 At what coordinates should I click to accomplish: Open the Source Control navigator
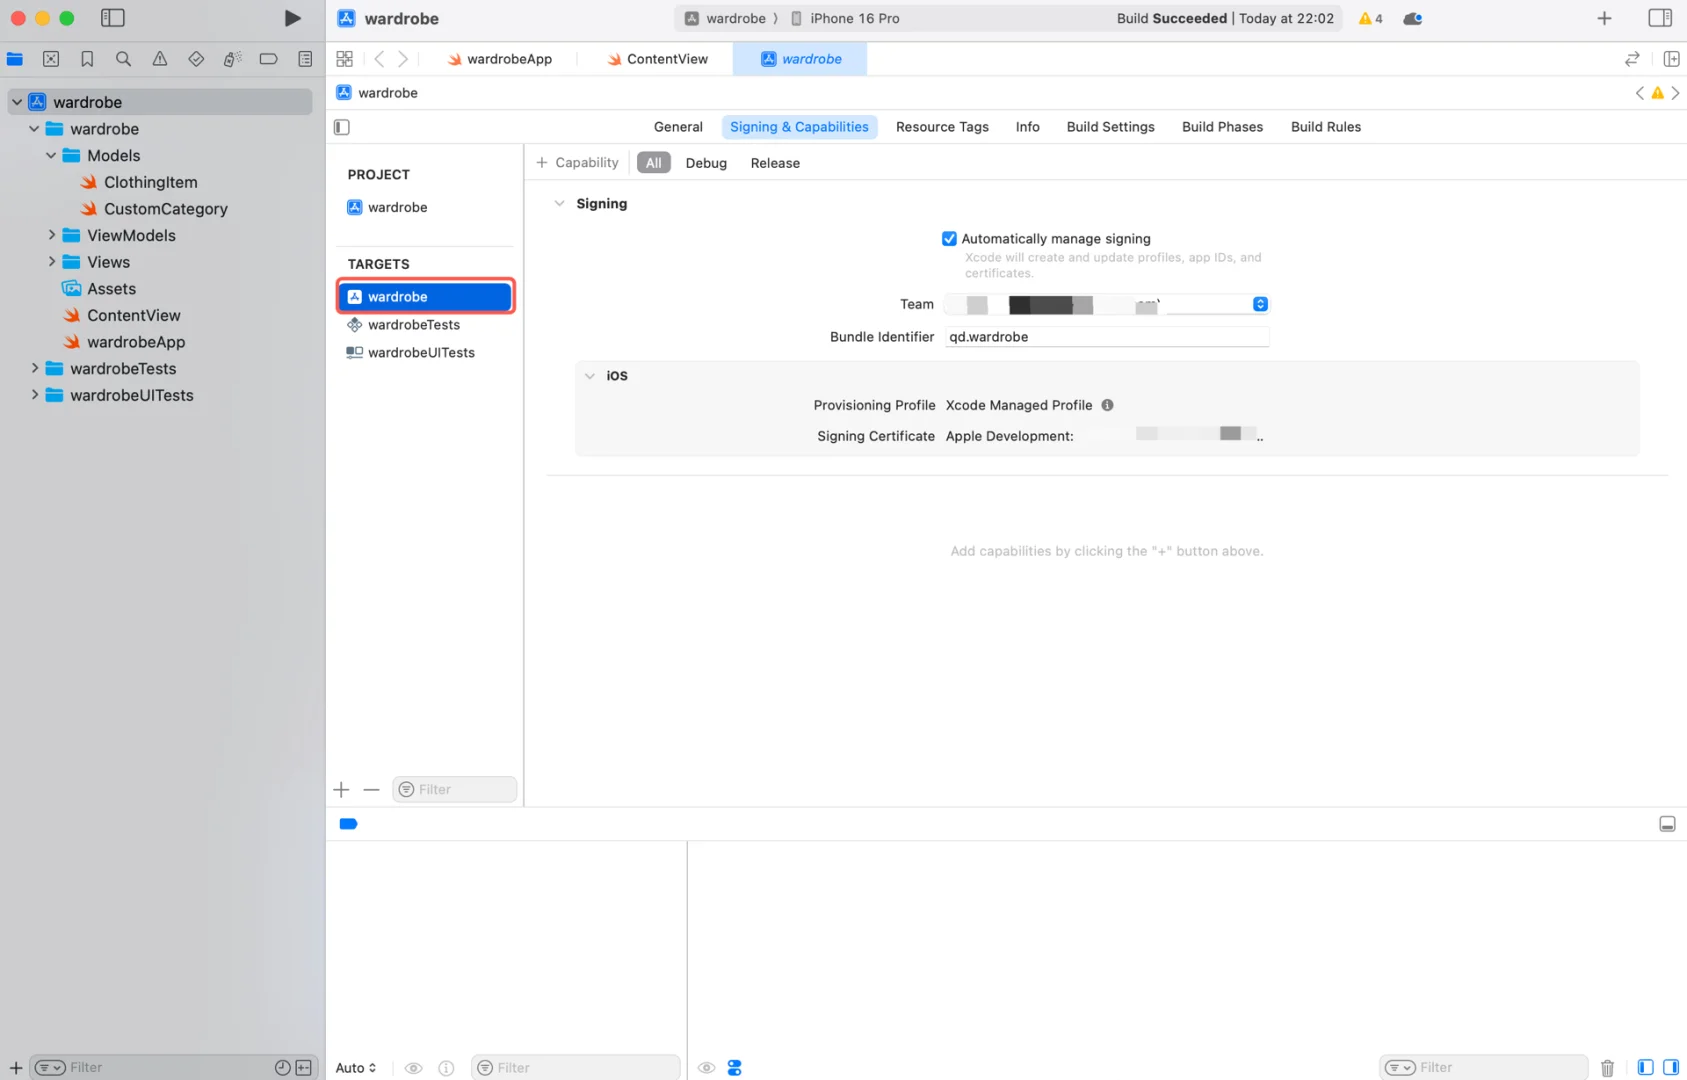(x=51, y=59)
